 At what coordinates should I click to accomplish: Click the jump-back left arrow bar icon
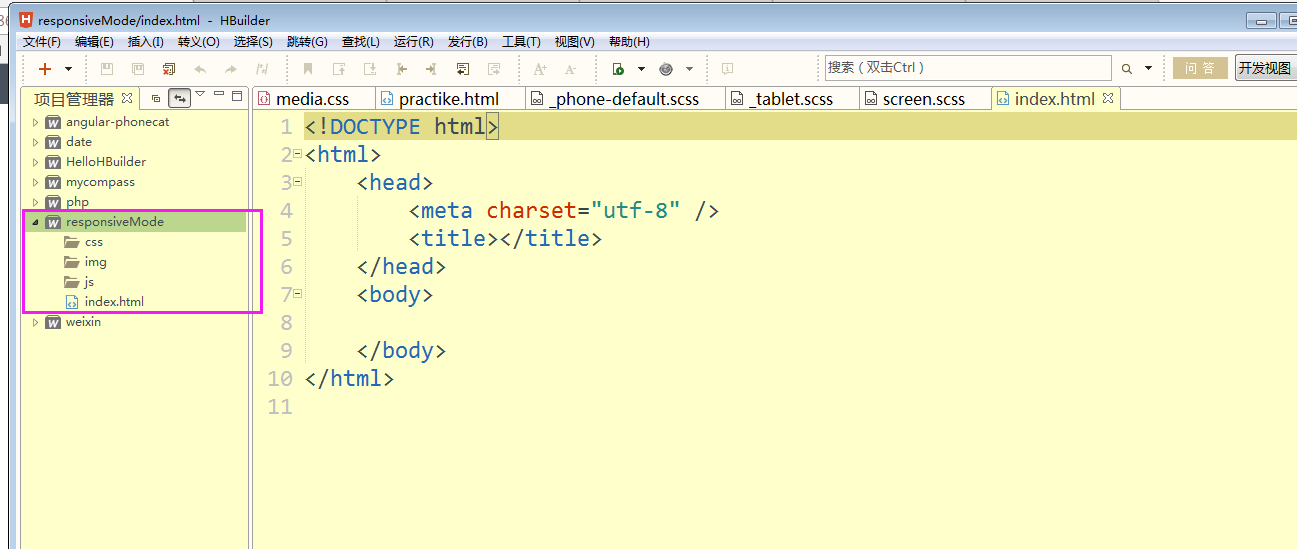point(401,69)
